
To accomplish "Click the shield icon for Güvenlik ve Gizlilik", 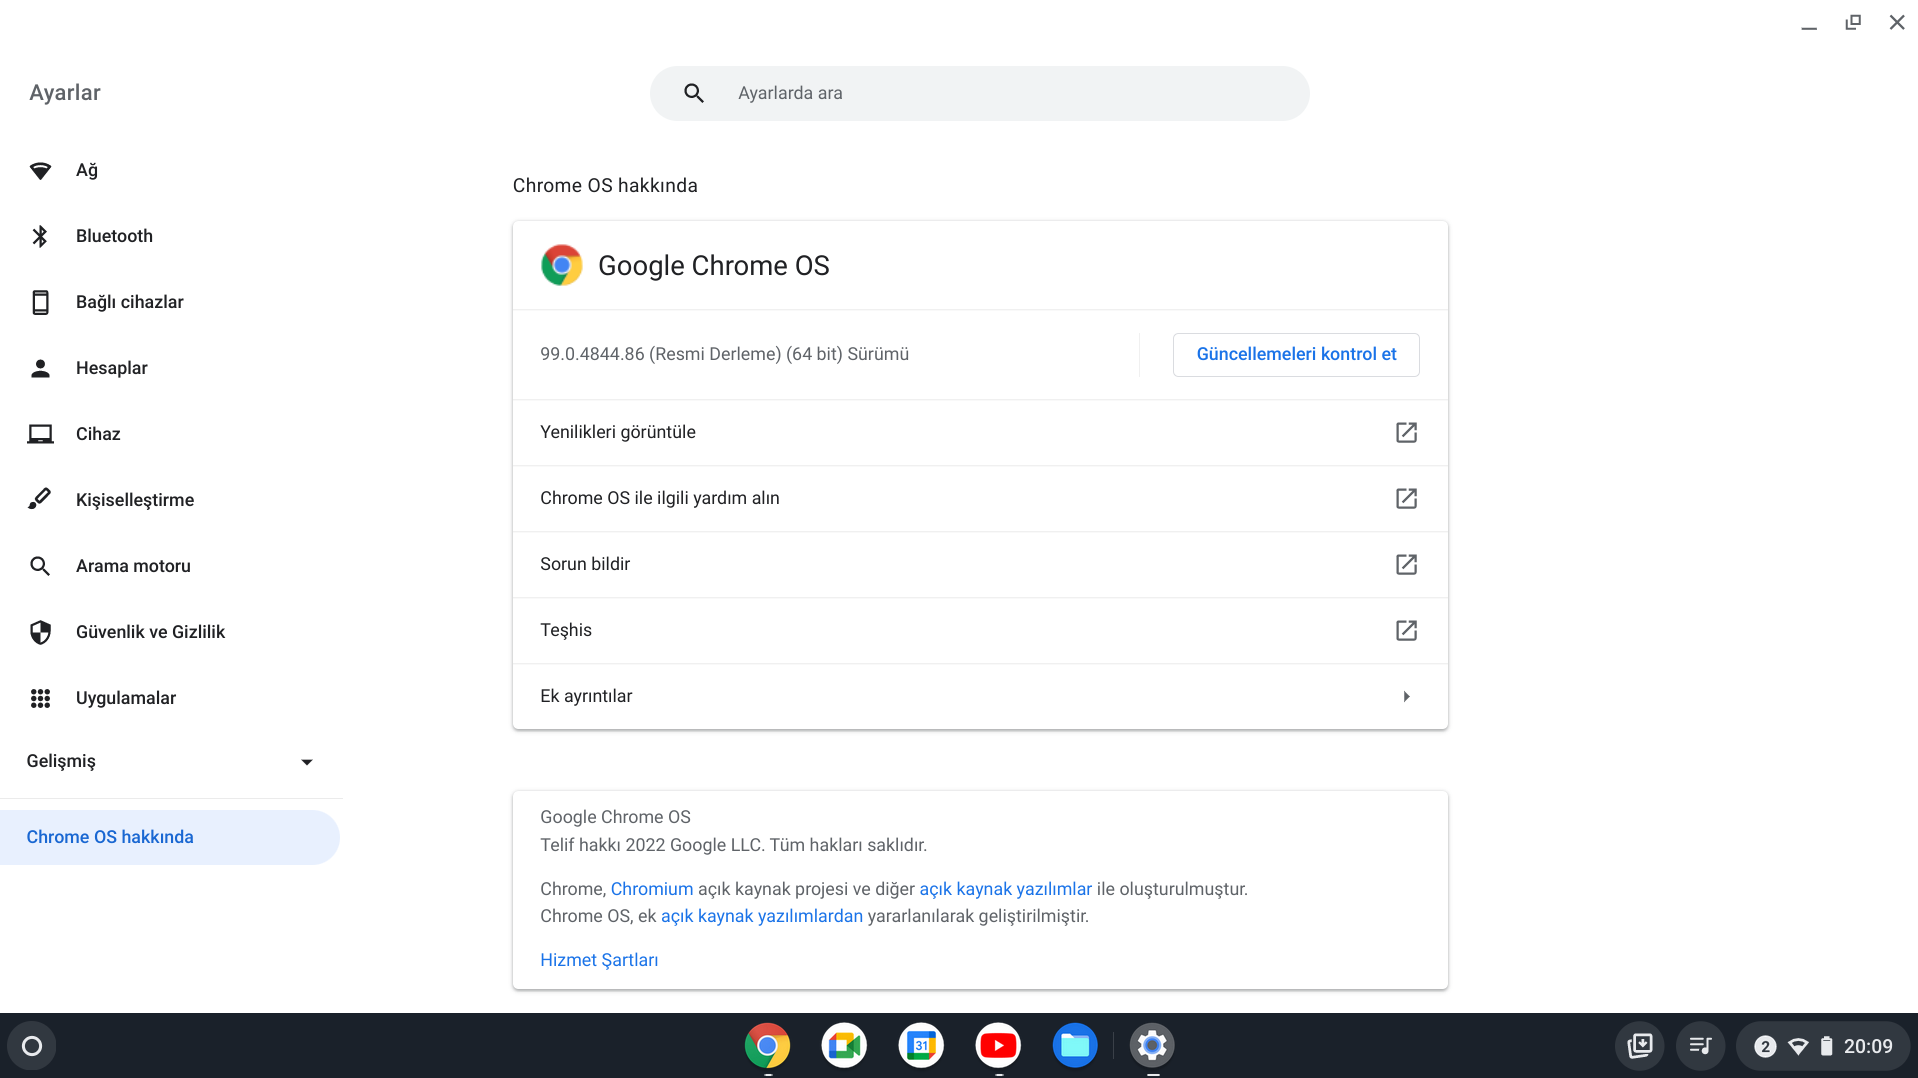I will (x=40, y=632).
